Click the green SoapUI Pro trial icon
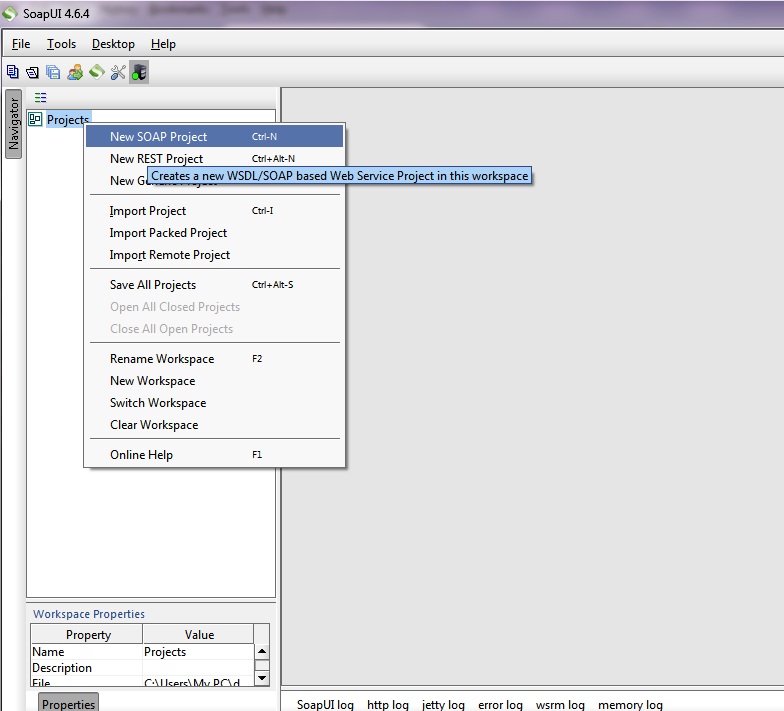The height and width of the screenshot is (711, 784). pyautogui.click(x=96, y=72)
